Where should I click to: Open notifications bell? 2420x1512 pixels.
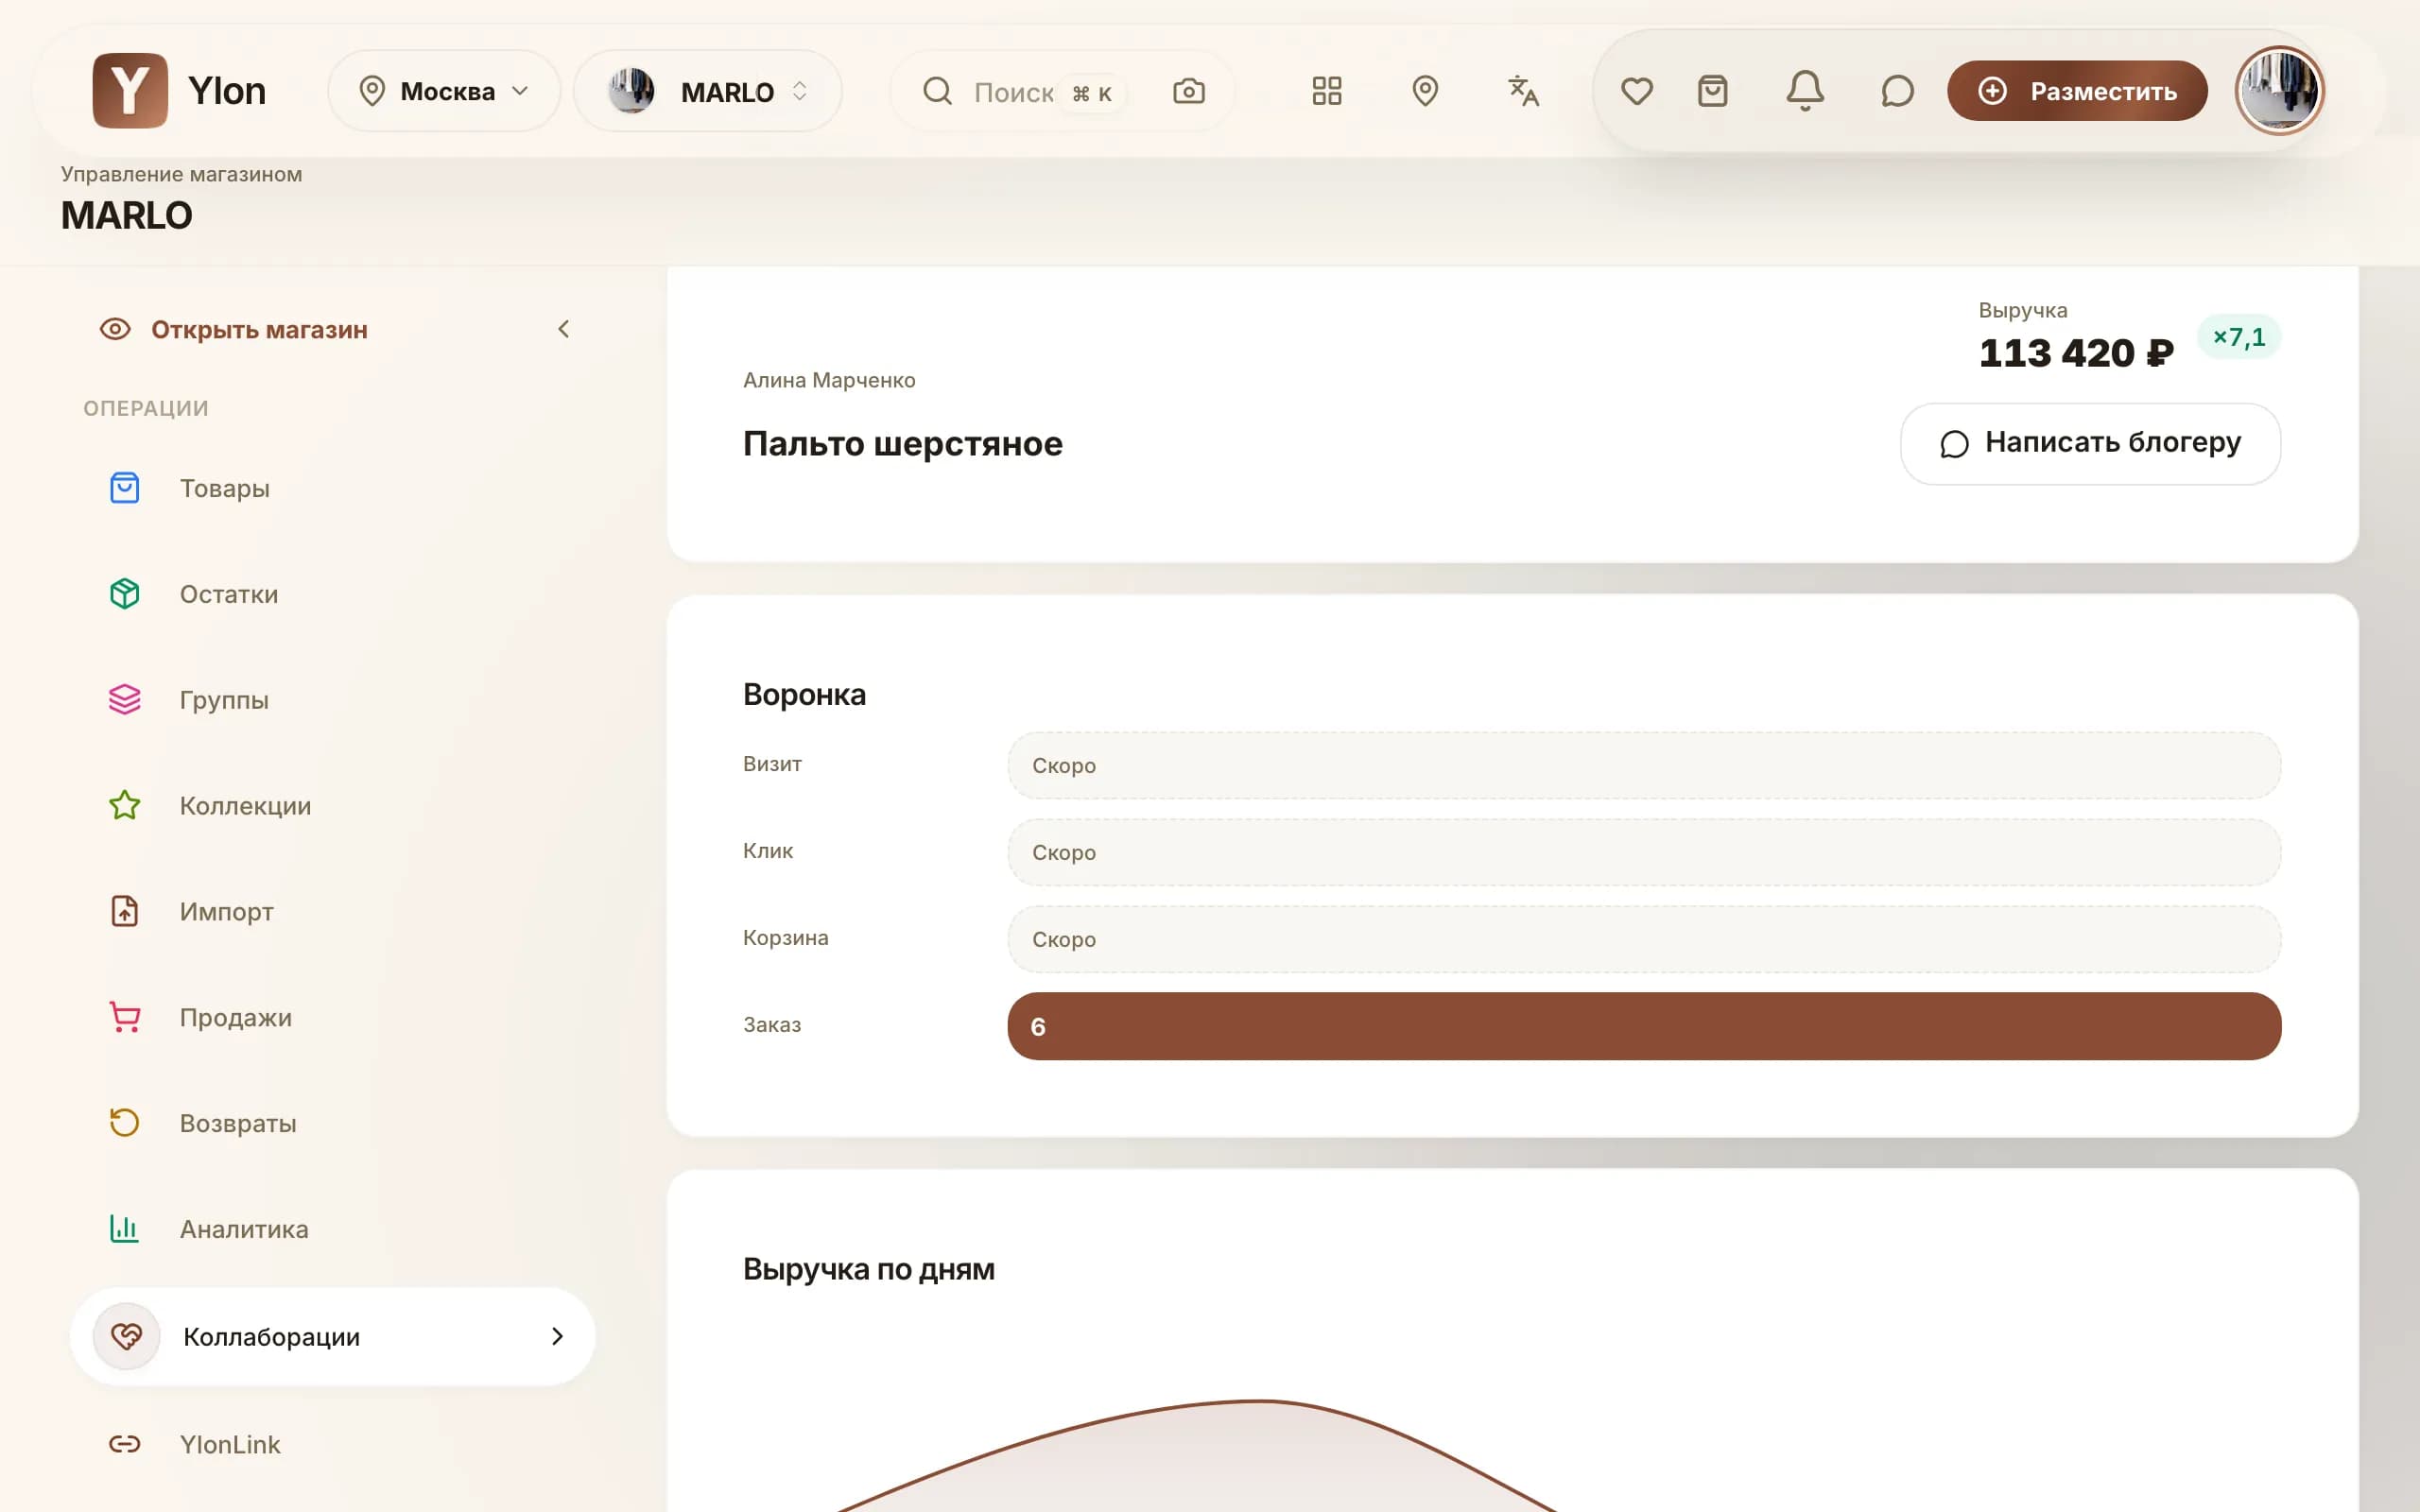click(1805, 91)
